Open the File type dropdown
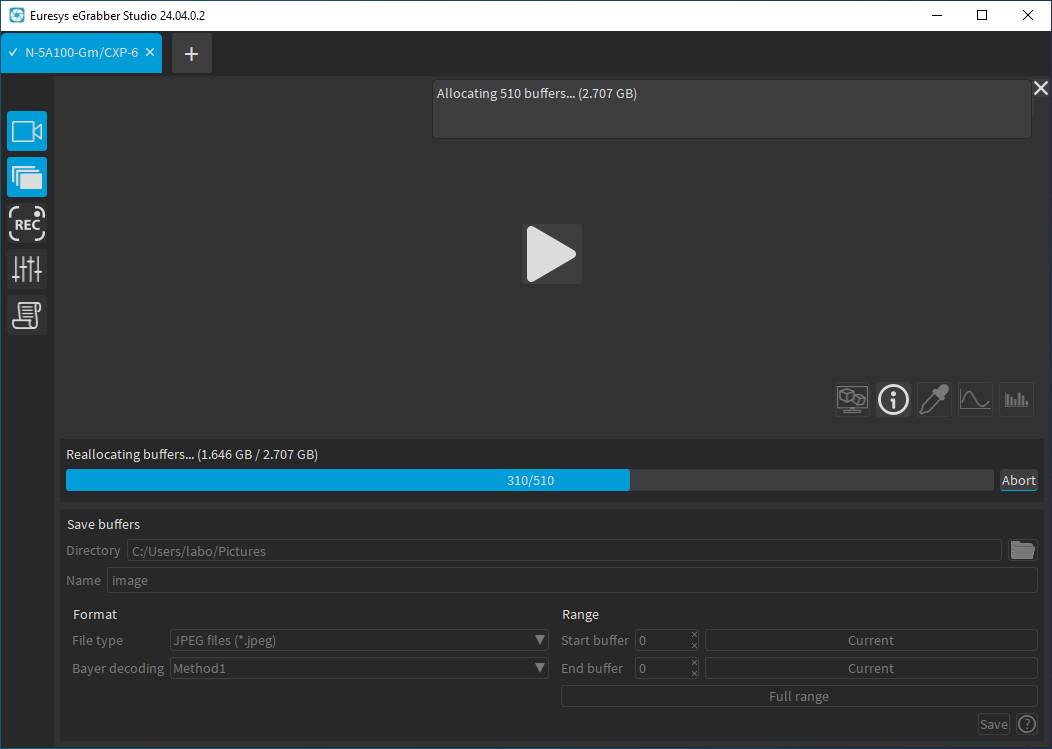 pos(359,640)
